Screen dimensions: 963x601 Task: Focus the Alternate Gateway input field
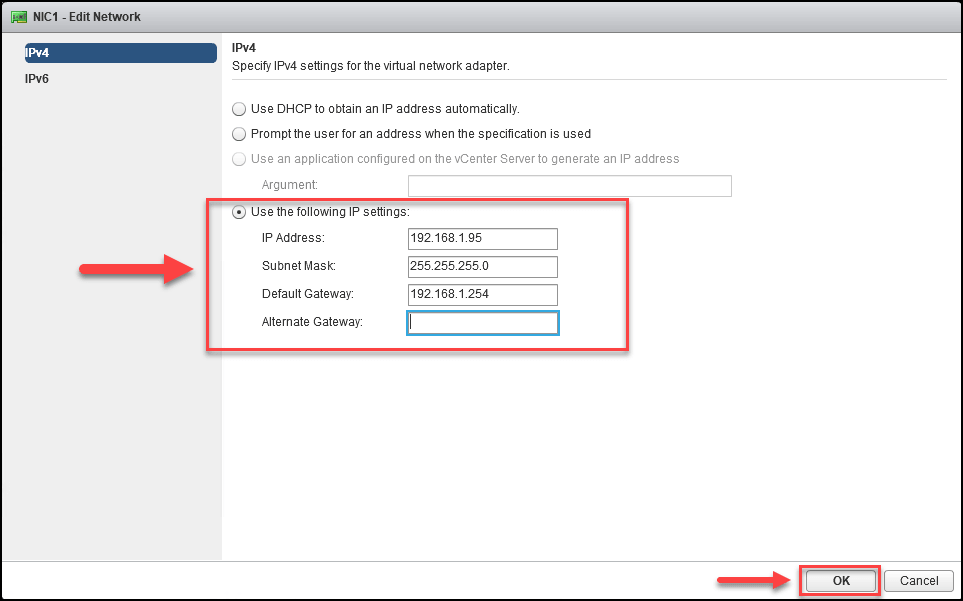click(x=483, y=323)
